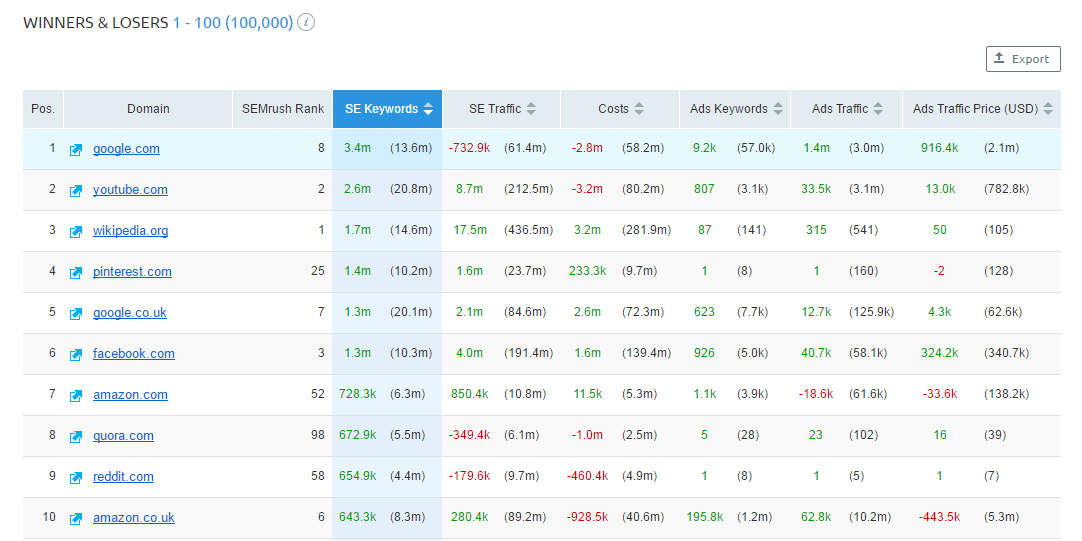The width and height of the screenshot is (1082, 541).
Task: Open the google.co.uk domain link
Action: coord(130,313)
